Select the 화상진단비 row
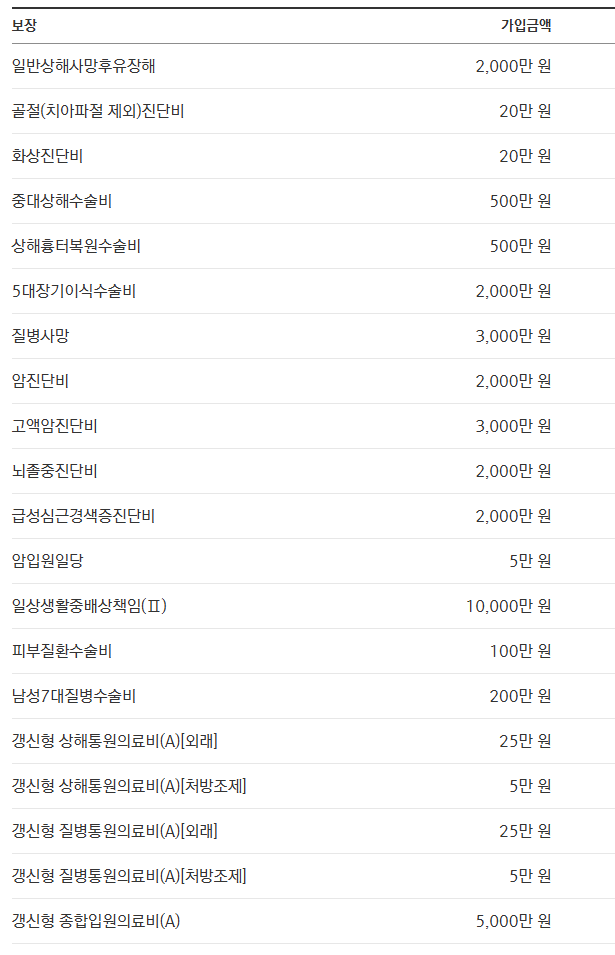This screenshot has height=955, width=615. pyautogui.click(x=313, y=156)
